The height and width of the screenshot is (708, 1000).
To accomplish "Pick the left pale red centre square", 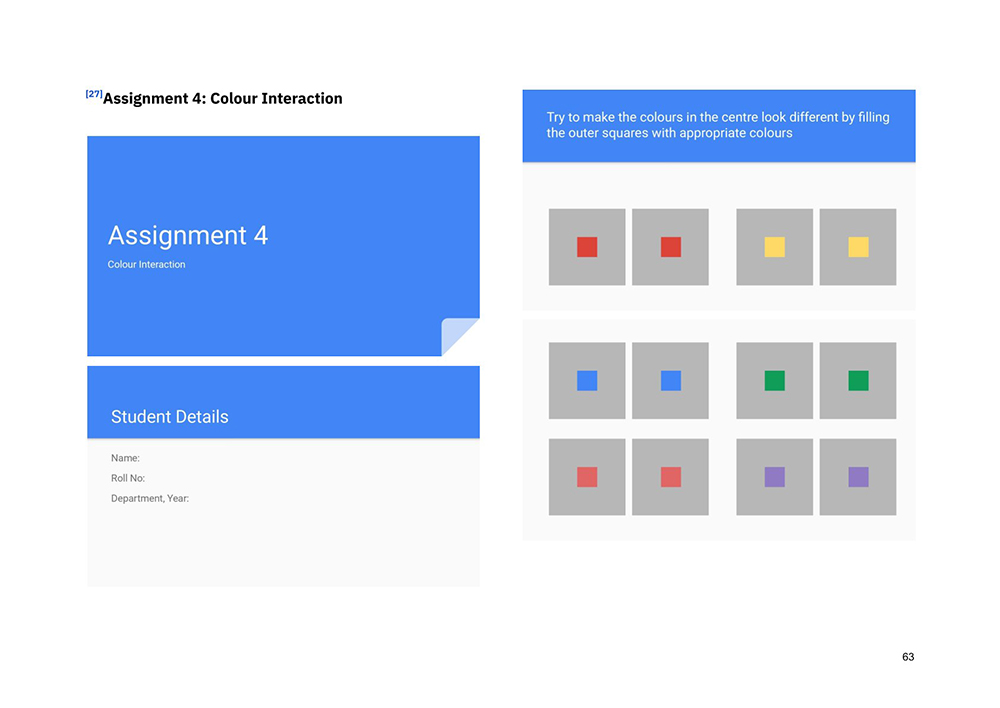I will click(x=587, y=476).
